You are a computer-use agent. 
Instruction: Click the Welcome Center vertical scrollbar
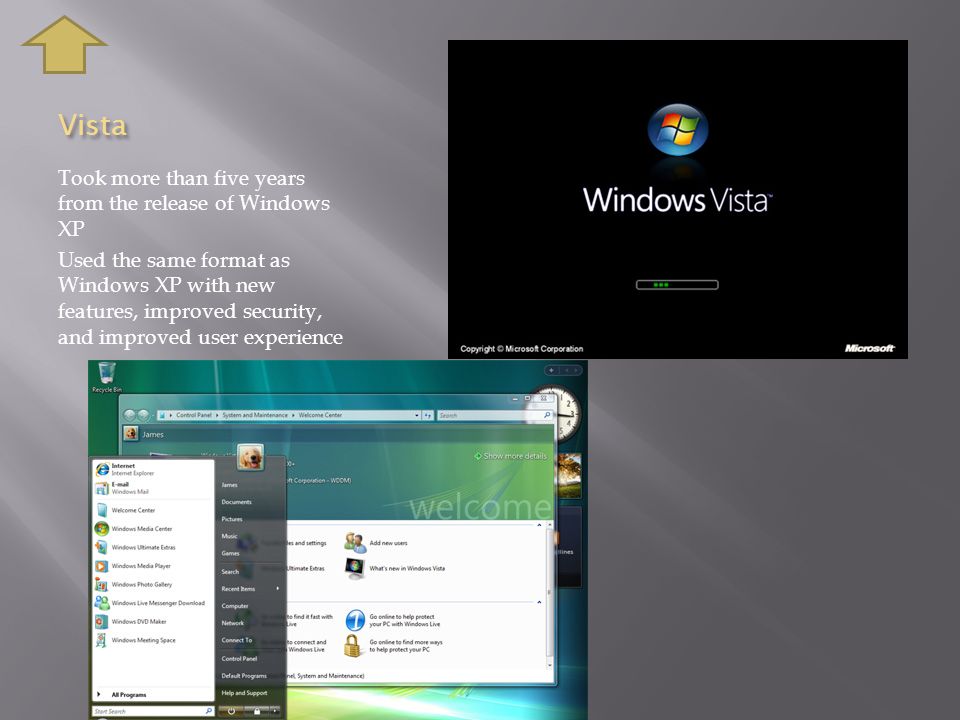tap(550, 594)
